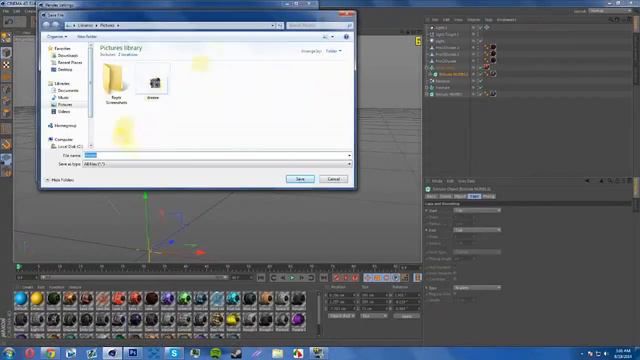Screen dimensions: 640x360
Task: Open Documents library in navigation pane
Action: (x=68, y=91)
